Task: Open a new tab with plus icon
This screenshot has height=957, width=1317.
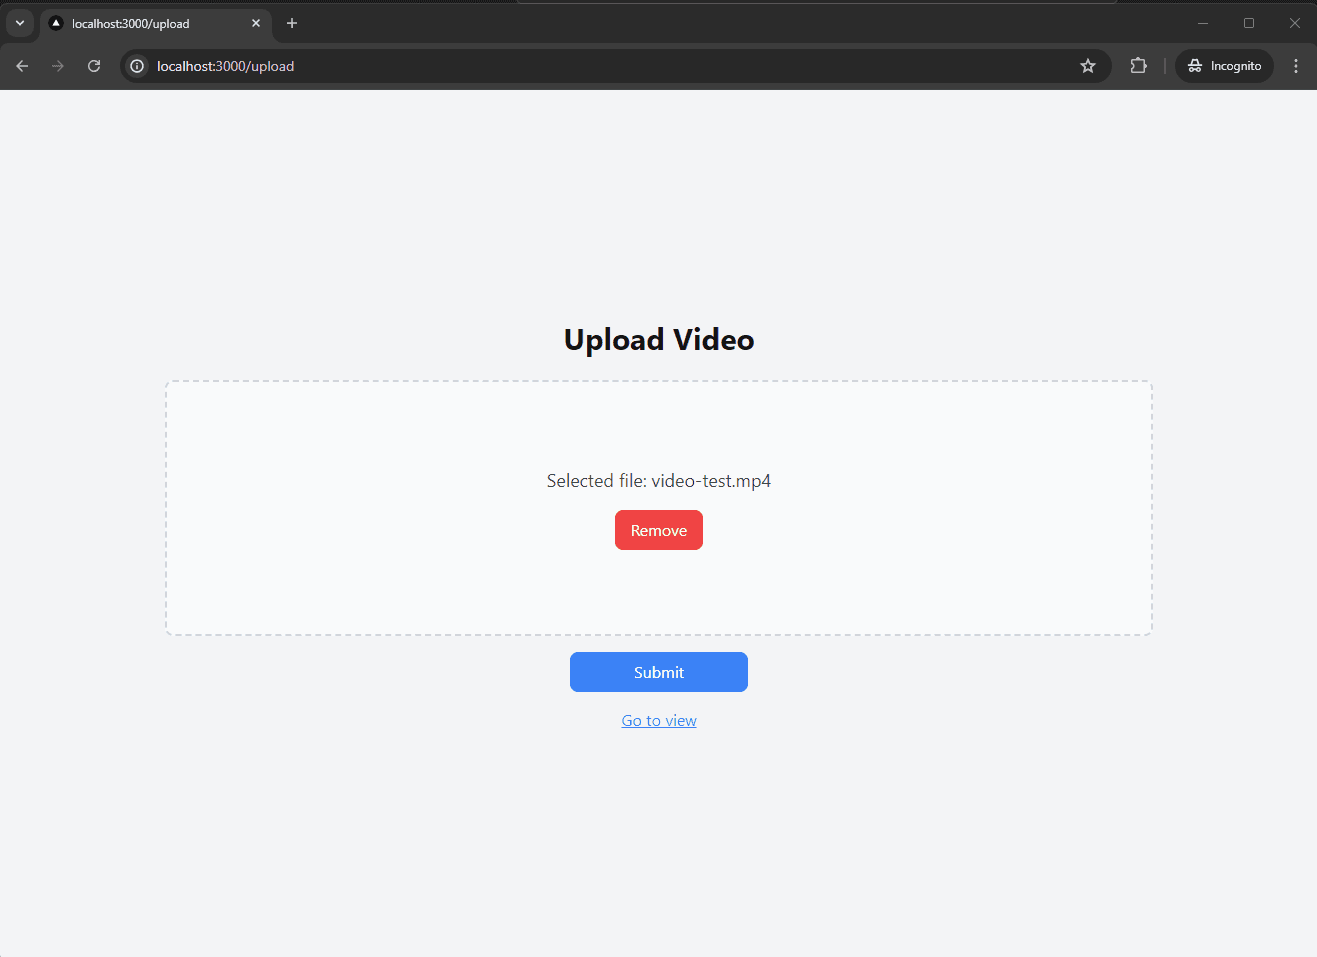Action: (292, 23)
